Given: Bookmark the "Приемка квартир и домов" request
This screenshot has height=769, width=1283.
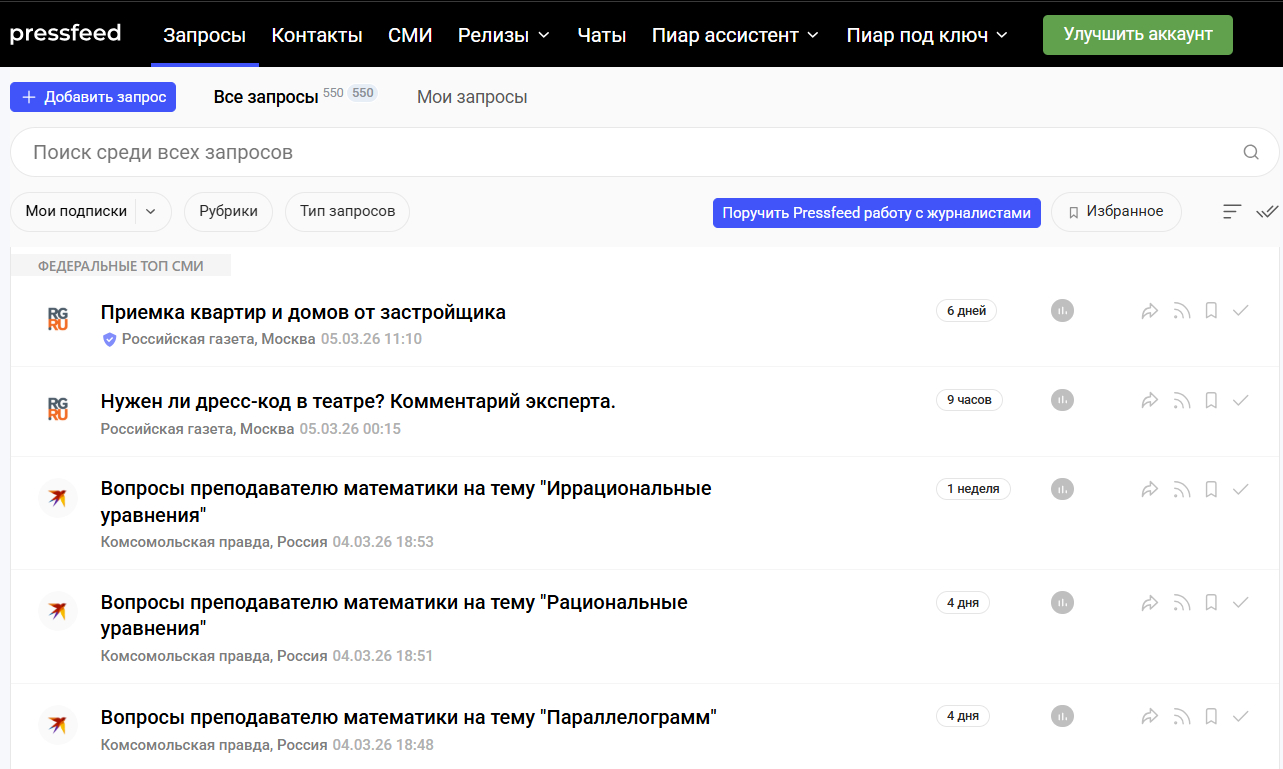Looking at the screenshot, I should (x=1211, y=311).
